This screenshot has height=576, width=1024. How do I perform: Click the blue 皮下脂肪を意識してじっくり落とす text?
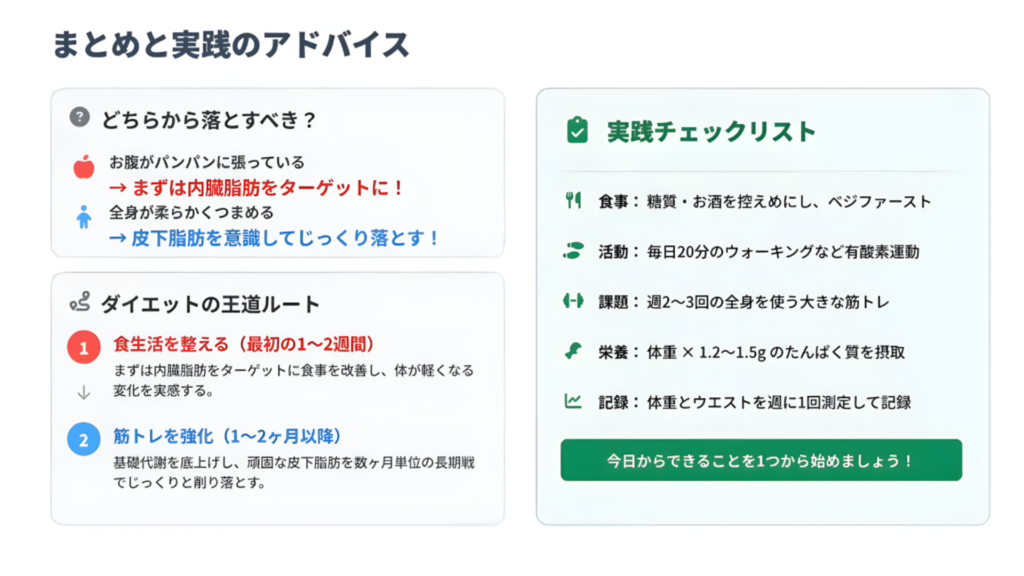[x=273, y=238]
